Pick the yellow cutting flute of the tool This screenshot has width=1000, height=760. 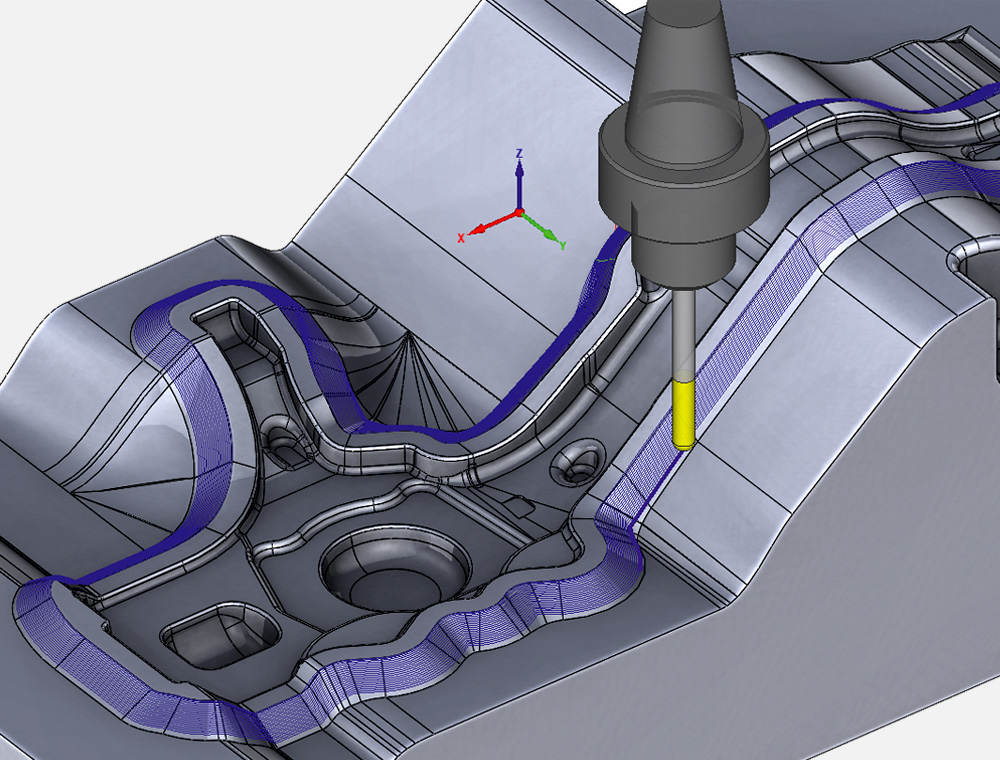pos(684,413)
